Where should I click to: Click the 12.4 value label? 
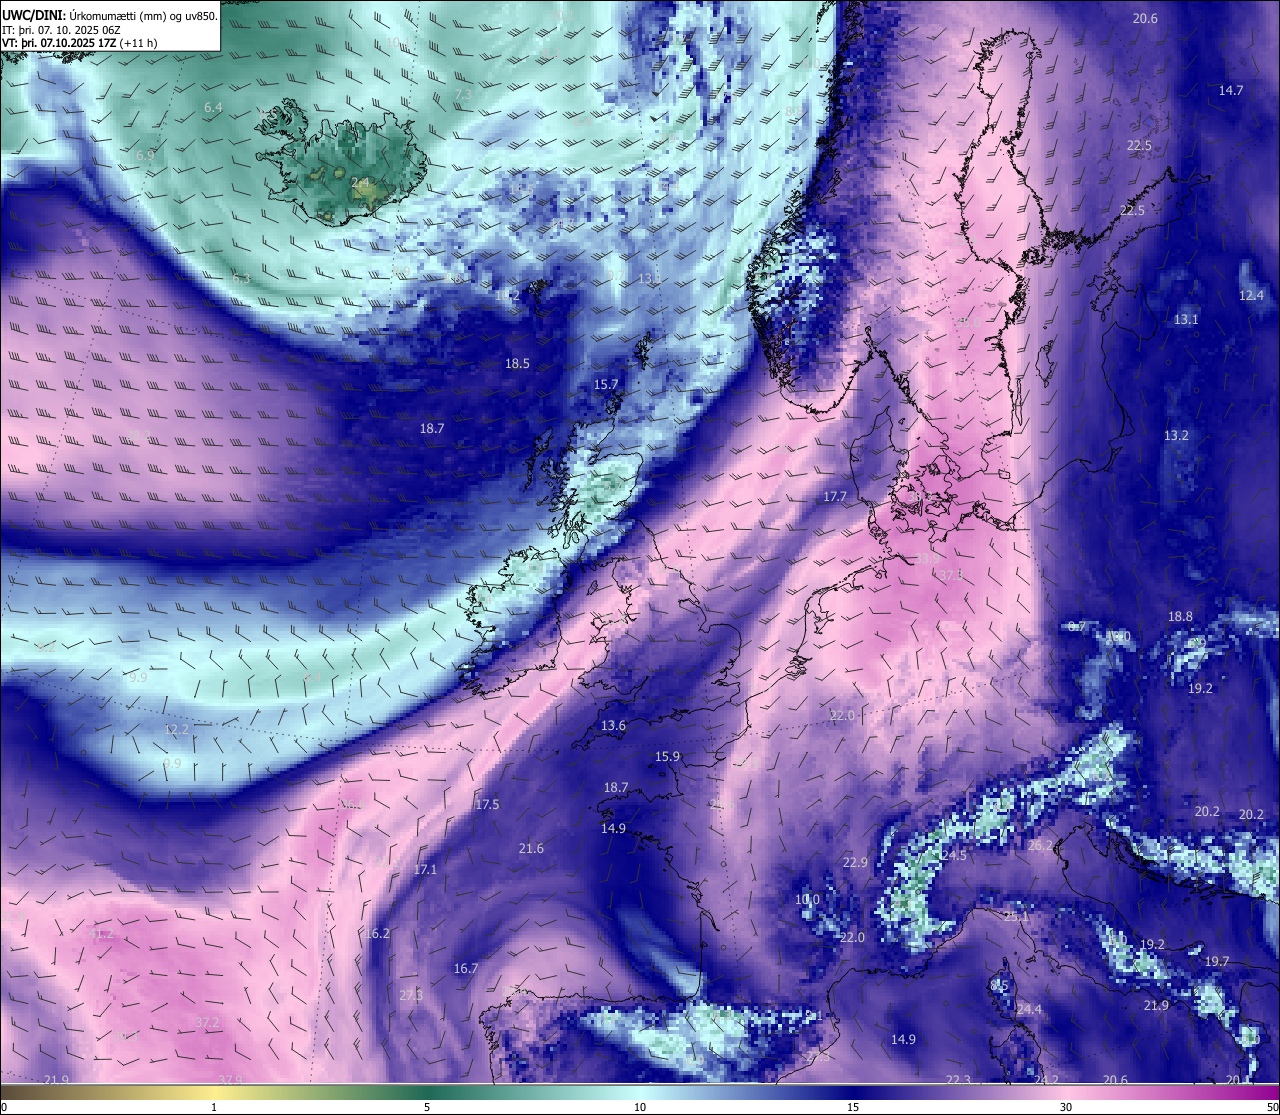[x=1251, y=295]
